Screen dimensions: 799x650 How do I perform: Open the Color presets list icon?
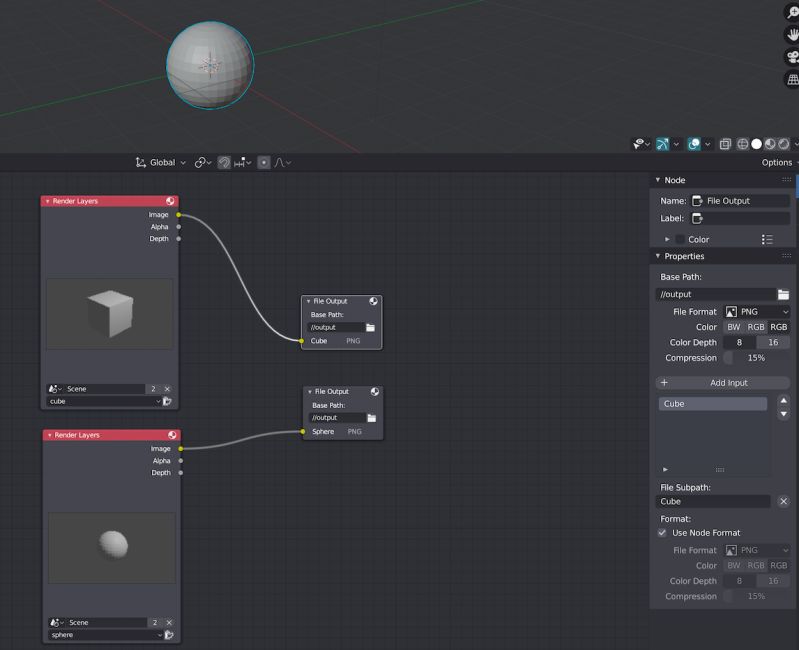[767, 239]
